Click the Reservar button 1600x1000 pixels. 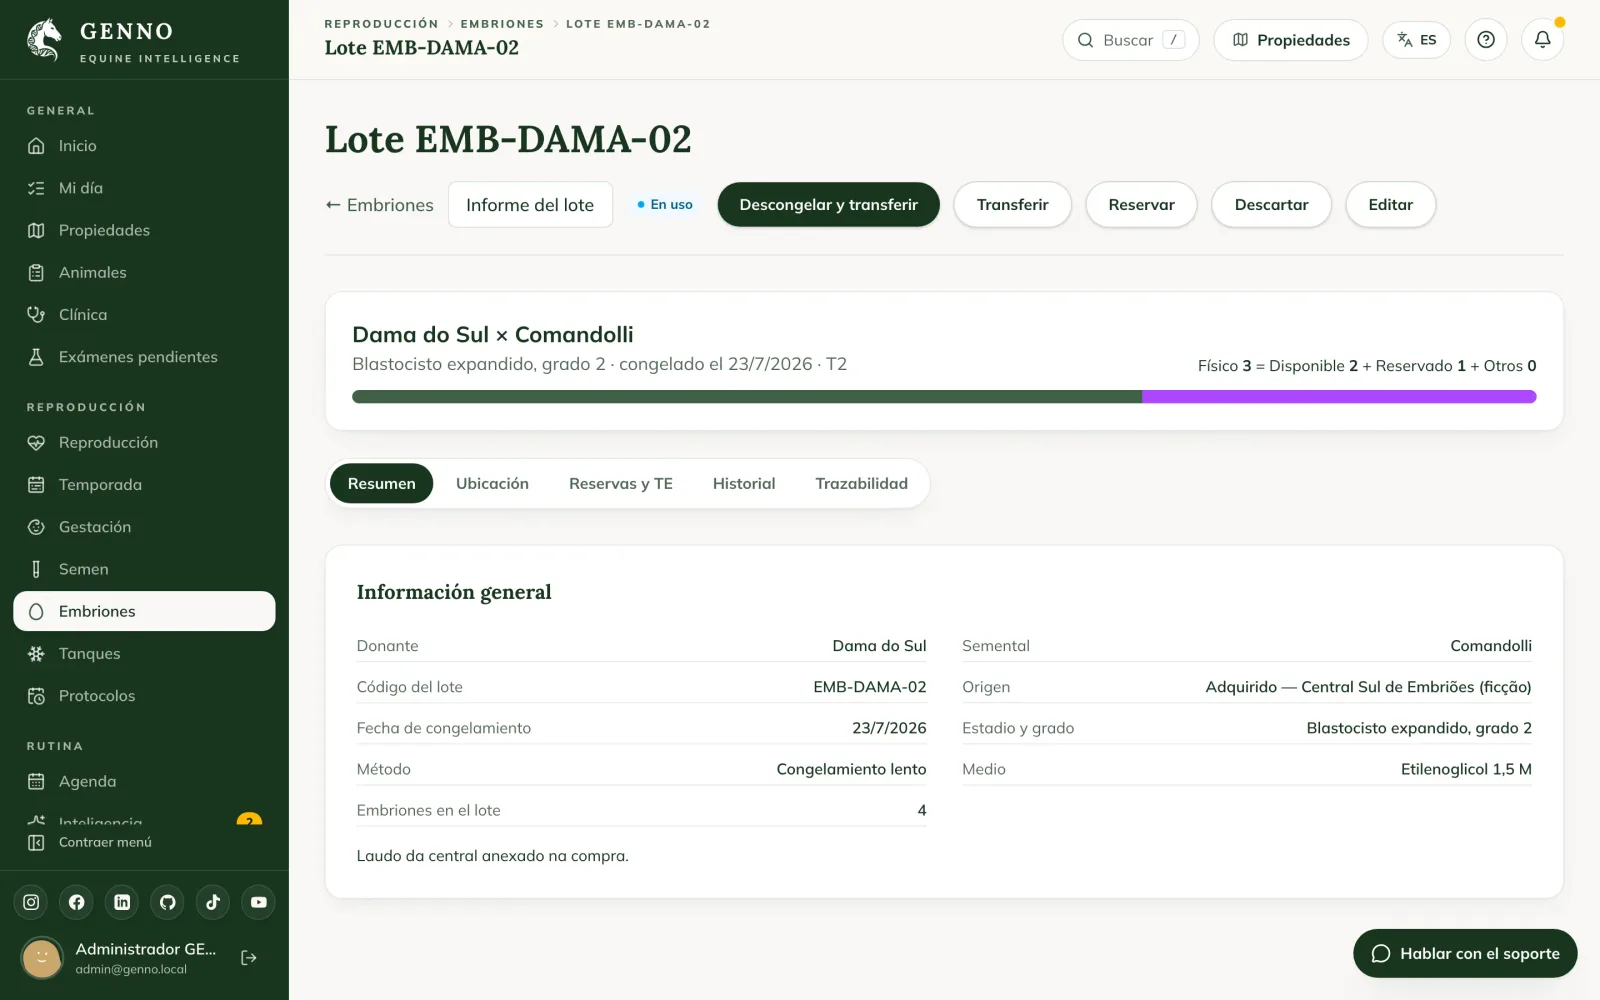pyautogui.click(x=1142, y=205)
